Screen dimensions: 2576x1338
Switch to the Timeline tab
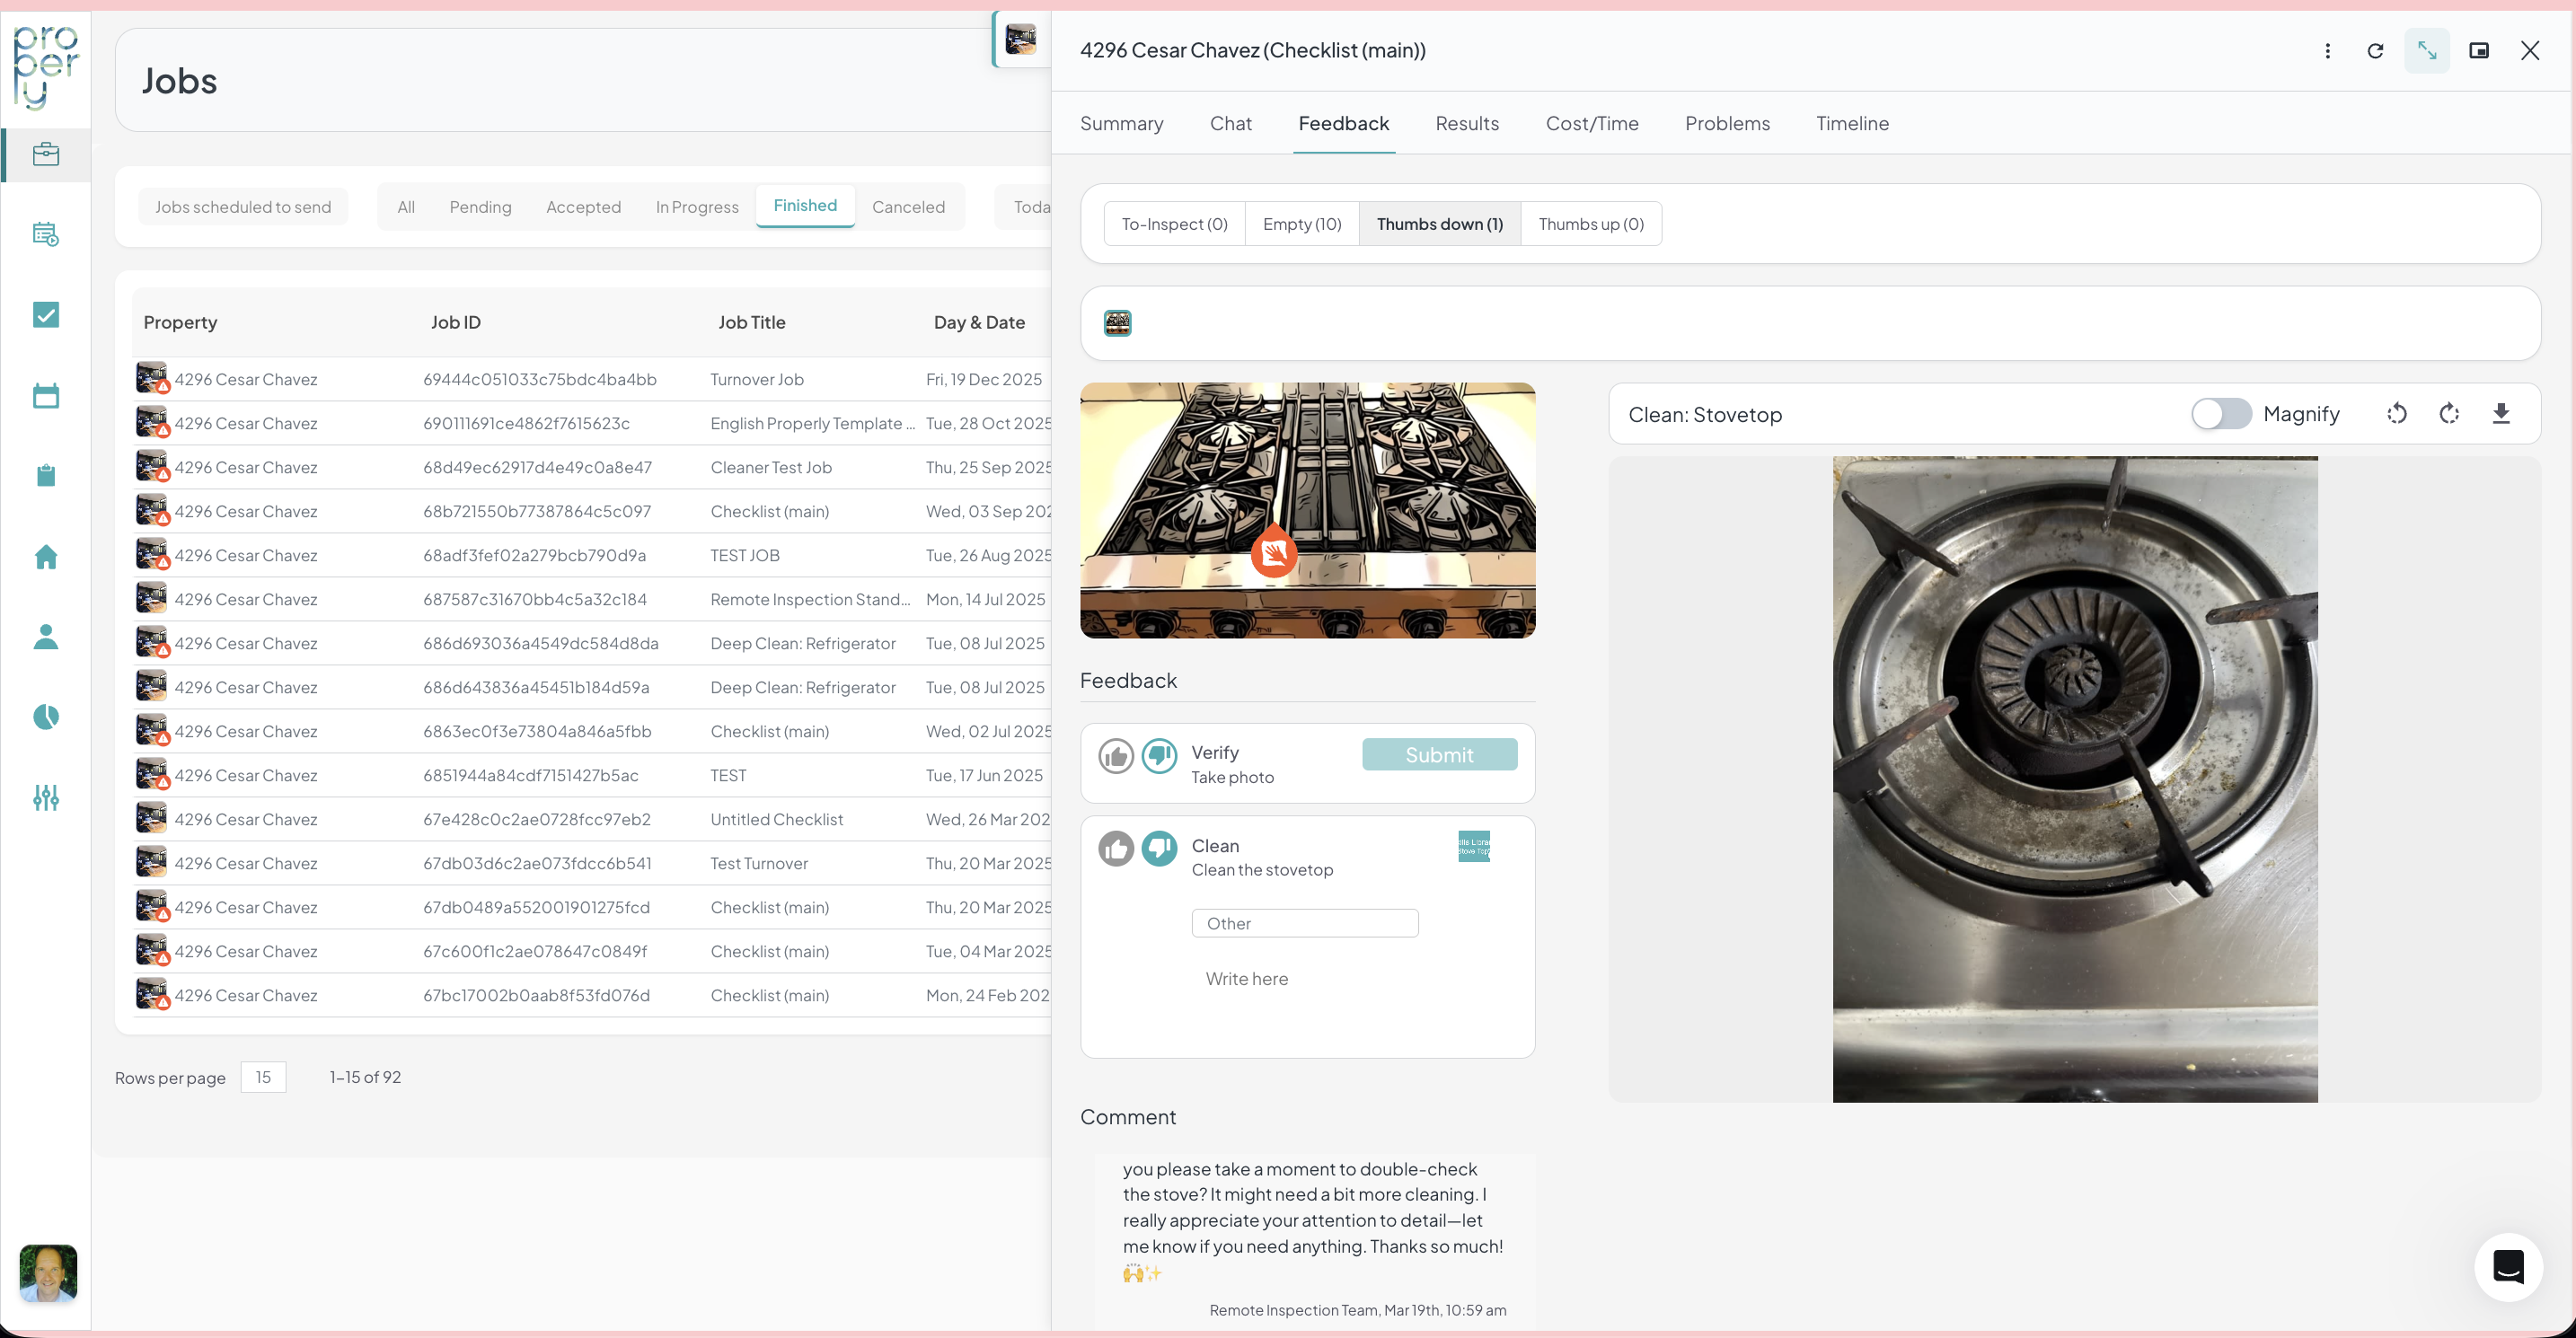point(1852,123)
